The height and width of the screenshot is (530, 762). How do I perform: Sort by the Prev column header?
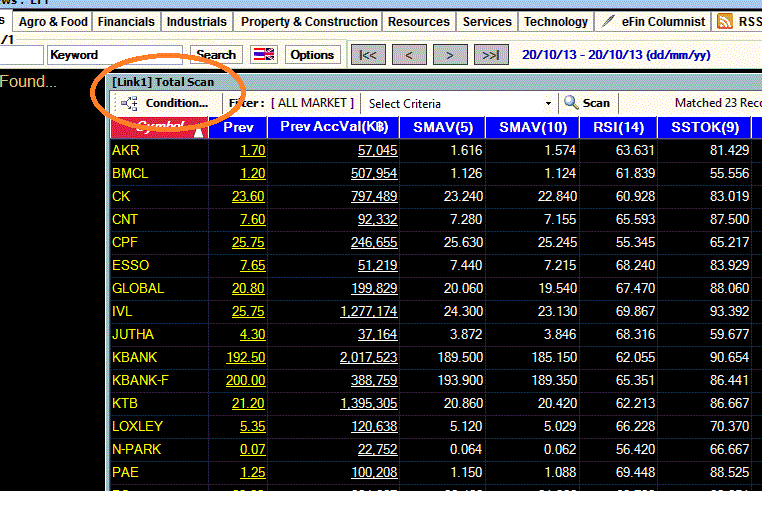pos(238,127)
